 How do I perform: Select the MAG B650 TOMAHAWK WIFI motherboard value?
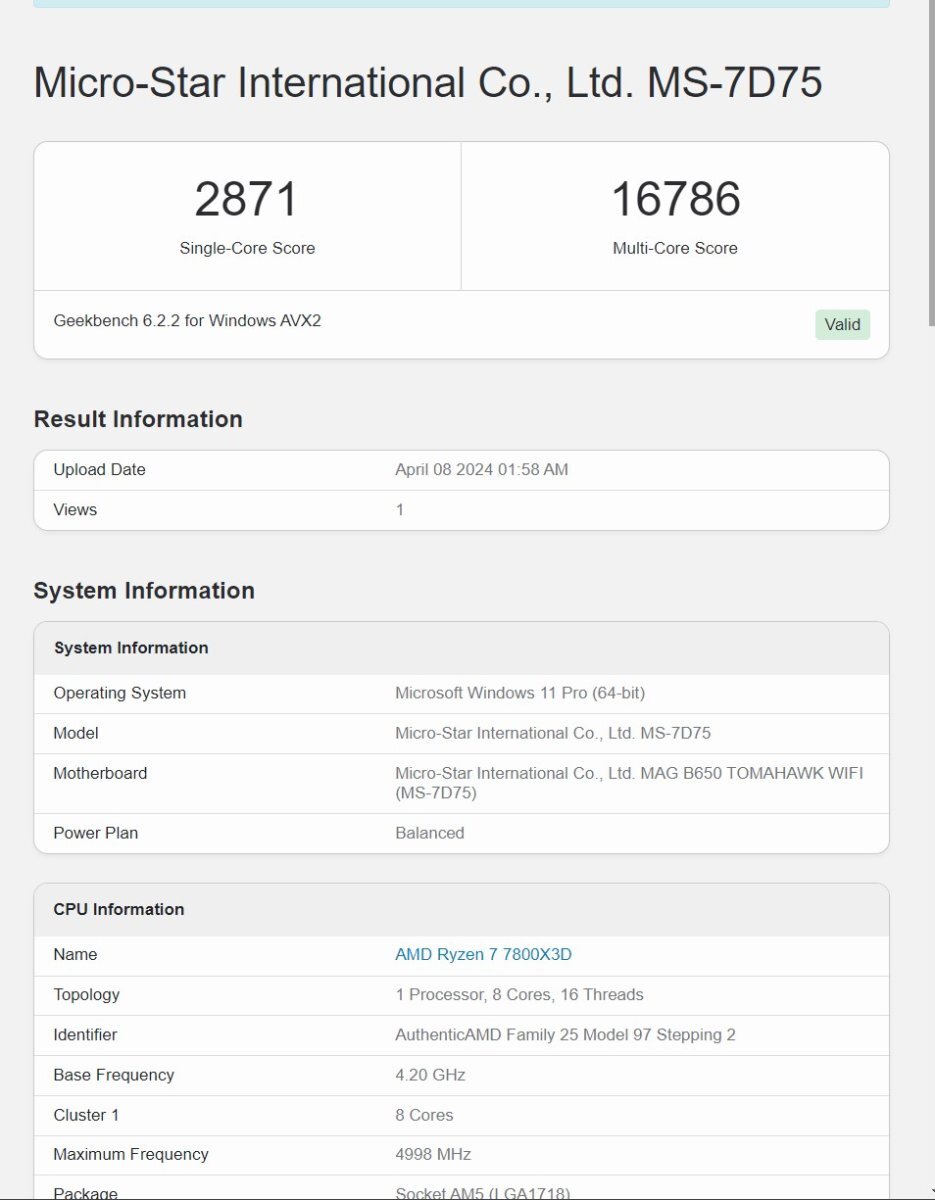[629, 783]
